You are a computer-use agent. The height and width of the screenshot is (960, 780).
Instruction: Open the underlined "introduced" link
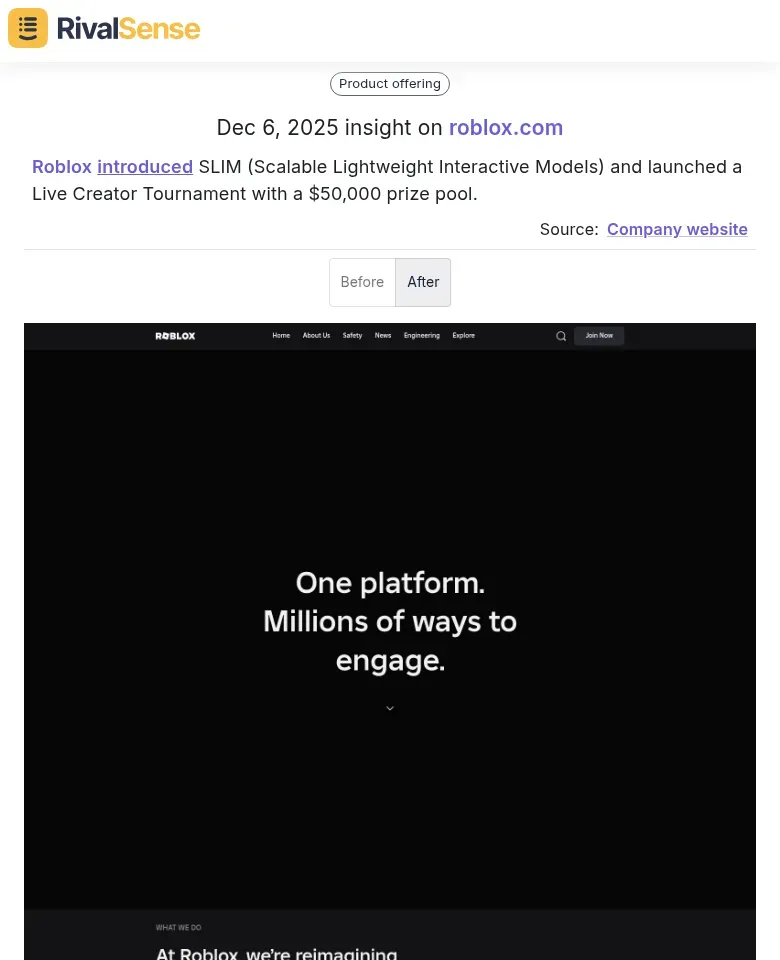145,167
